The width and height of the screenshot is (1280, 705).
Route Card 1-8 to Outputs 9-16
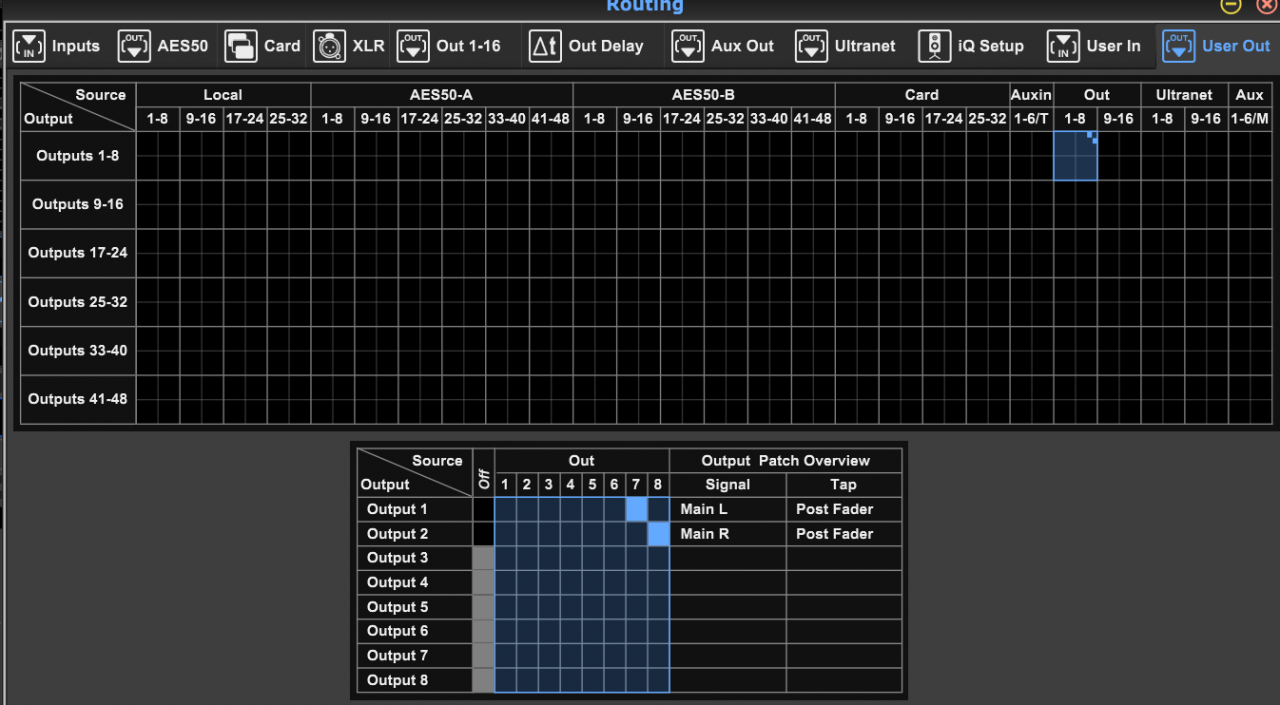[857, 204]
